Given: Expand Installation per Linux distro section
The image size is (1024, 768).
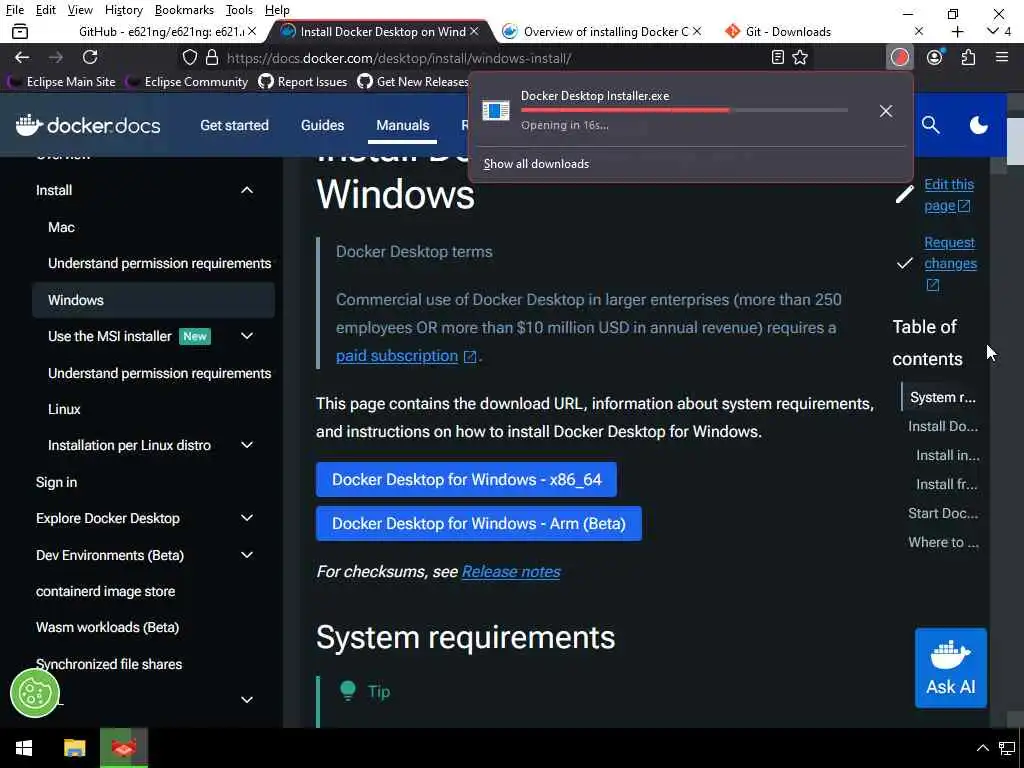Looking at the screenshot, I should (x=247, y=445).
